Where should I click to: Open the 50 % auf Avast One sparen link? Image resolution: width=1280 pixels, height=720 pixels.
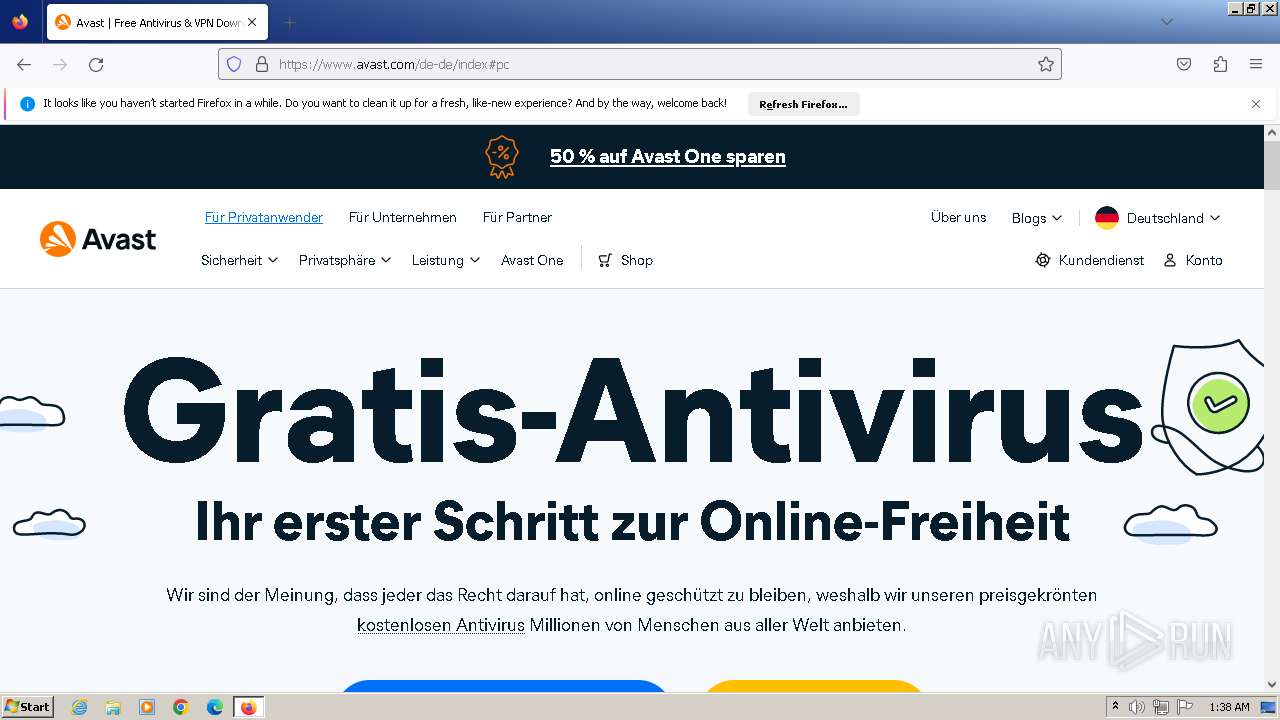pyautogui.click(x=667, y=157)
